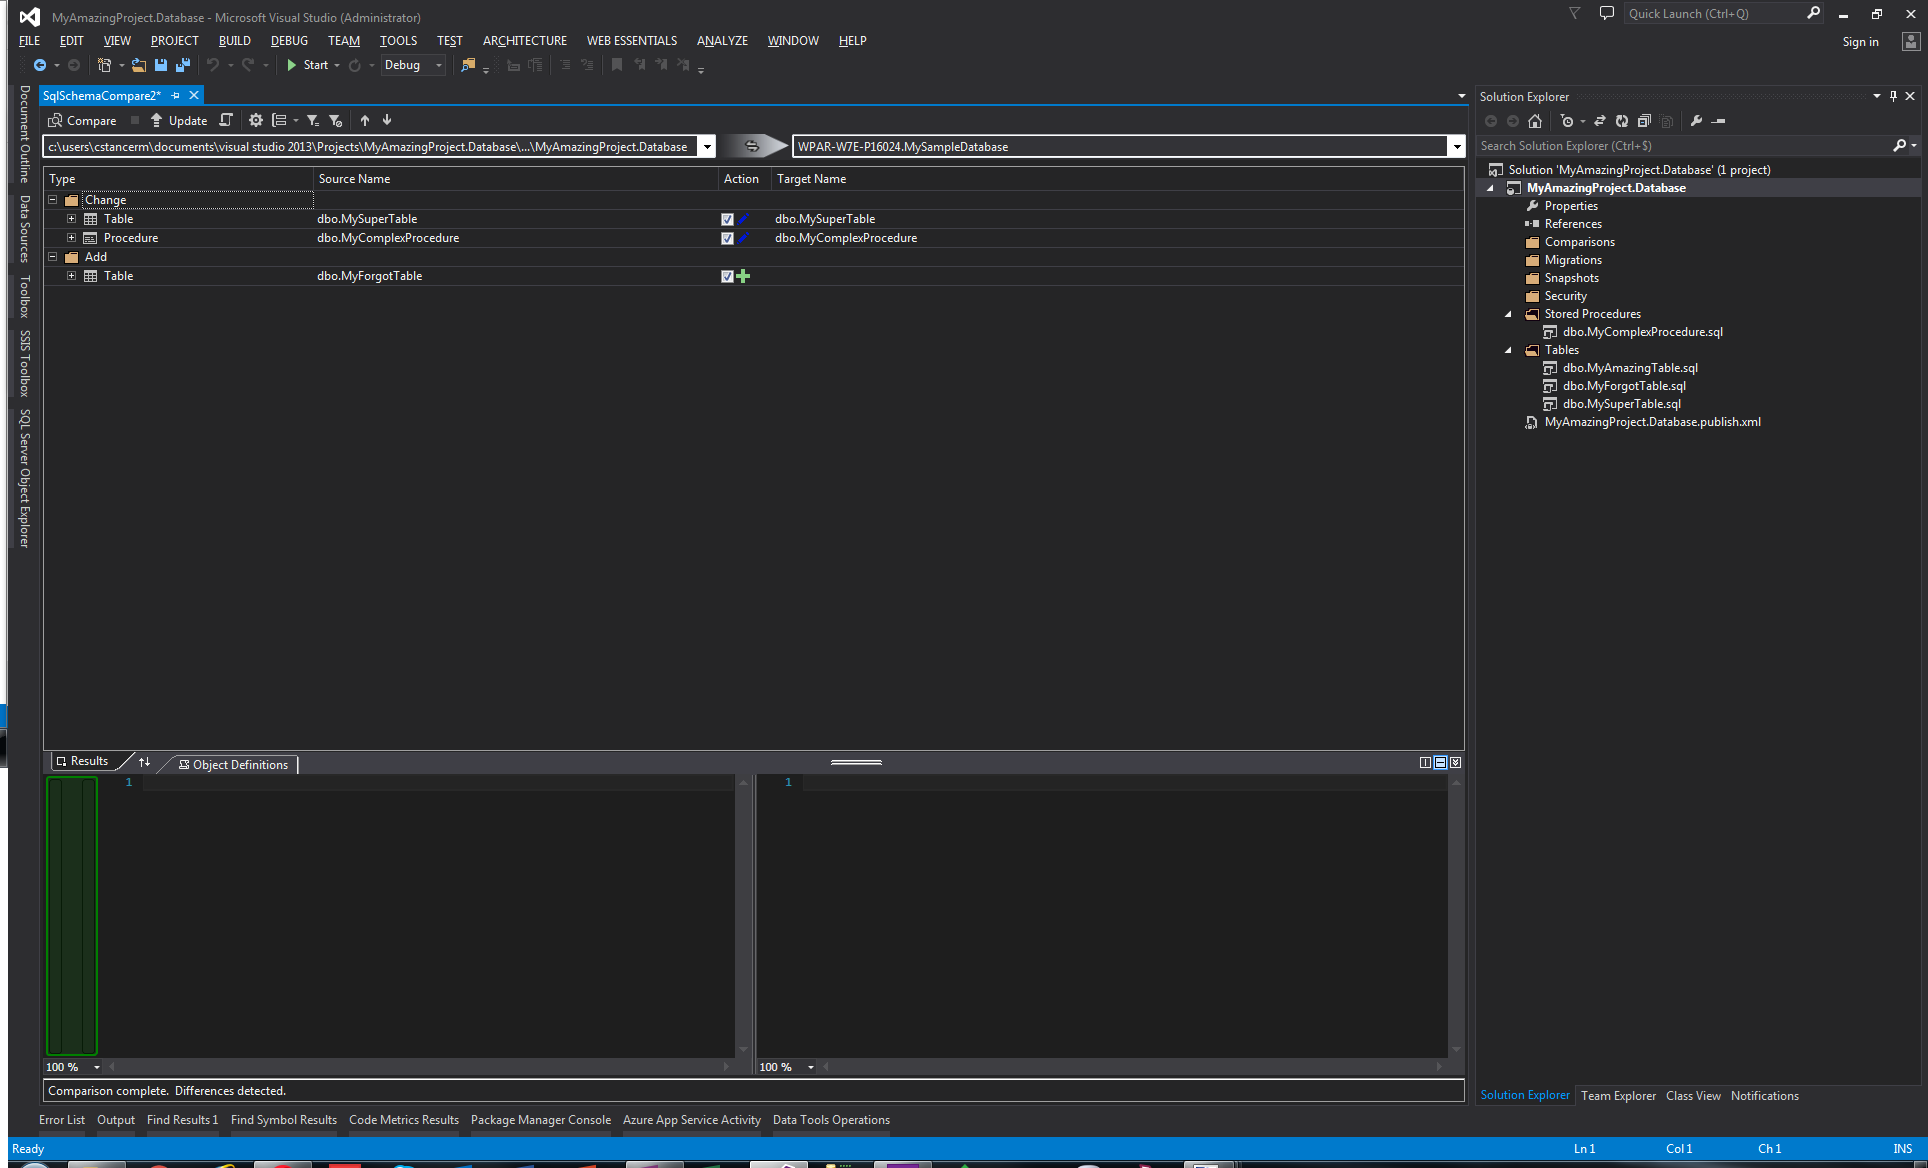Screen dimensions: 1928x1168
Task: Open the Debug configuration dropdown
Action: [x=413, y=65]
